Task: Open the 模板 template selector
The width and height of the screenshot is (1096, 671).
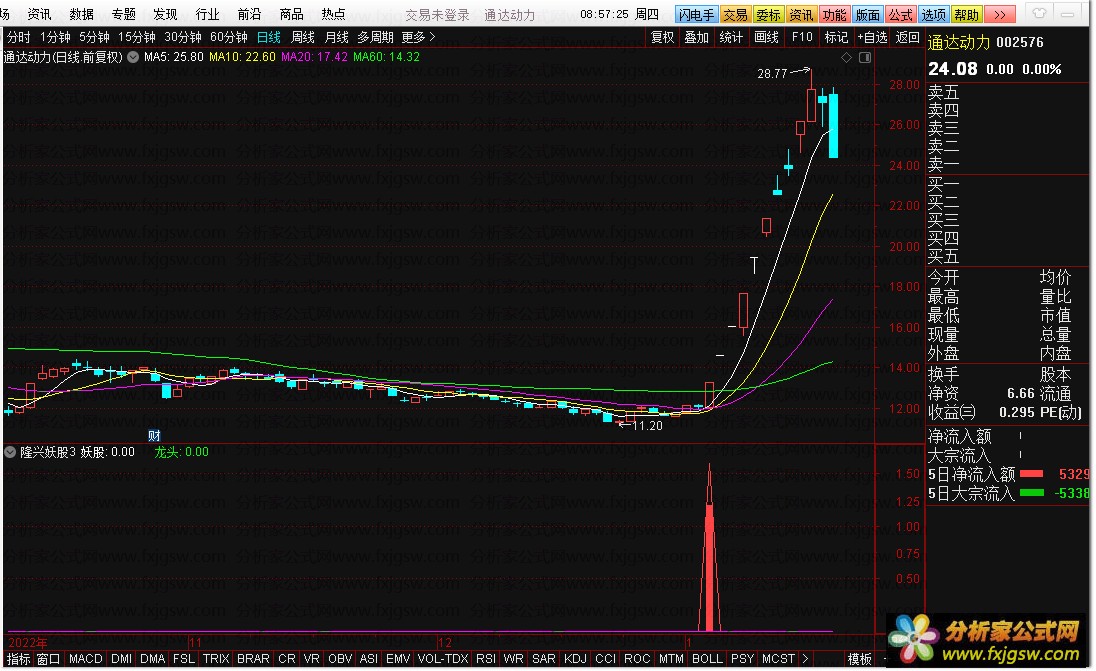Action: click(x=860, y=658)
